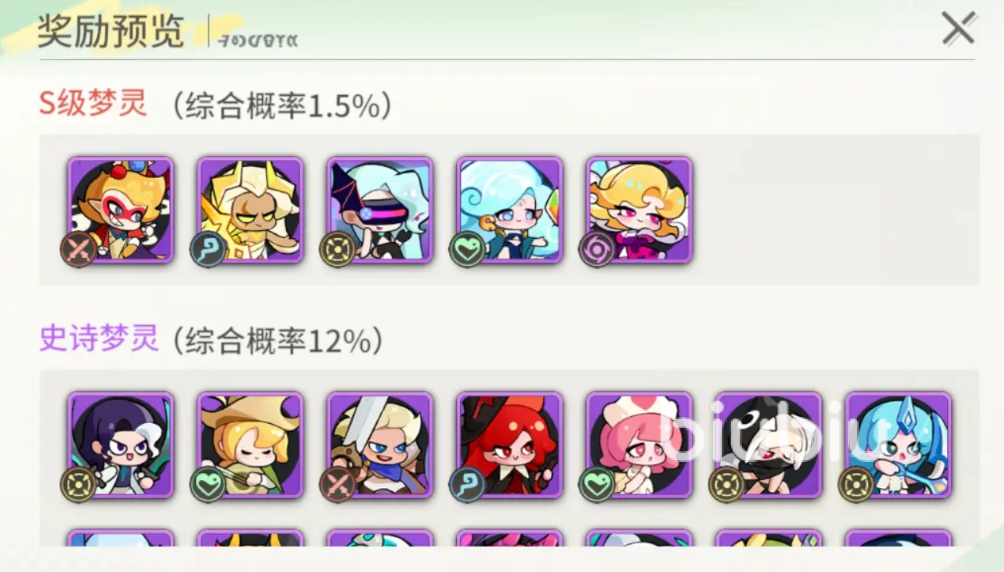
Task: Select the red-masked monkey king S-rank avatar
Action: click(x=121, y=209)
